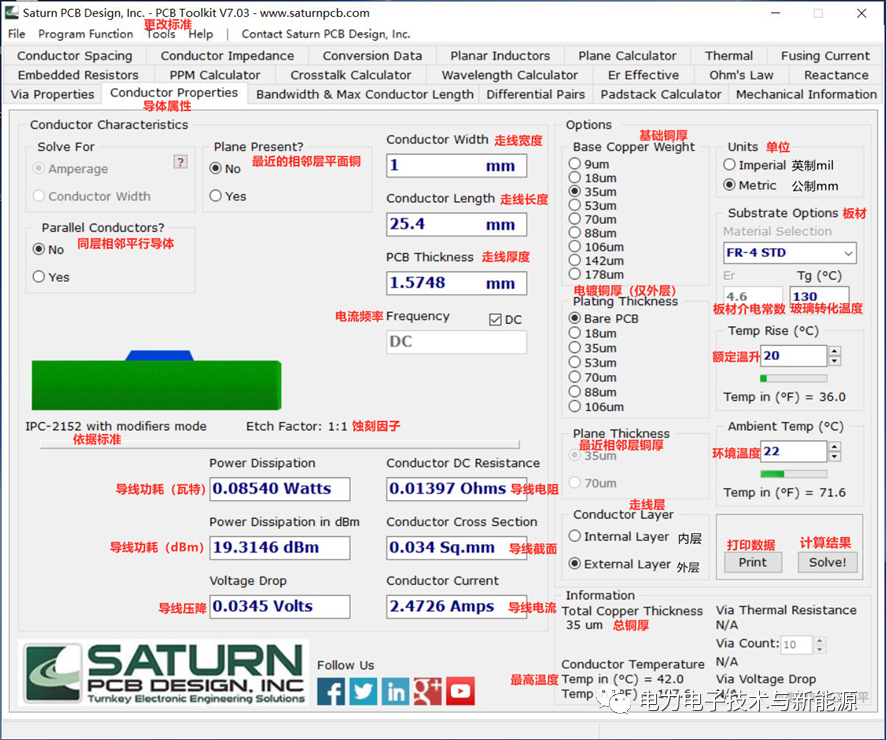Open the LinkedIn social icon
This screenshot has width=886, height=740.
[396, 691]
